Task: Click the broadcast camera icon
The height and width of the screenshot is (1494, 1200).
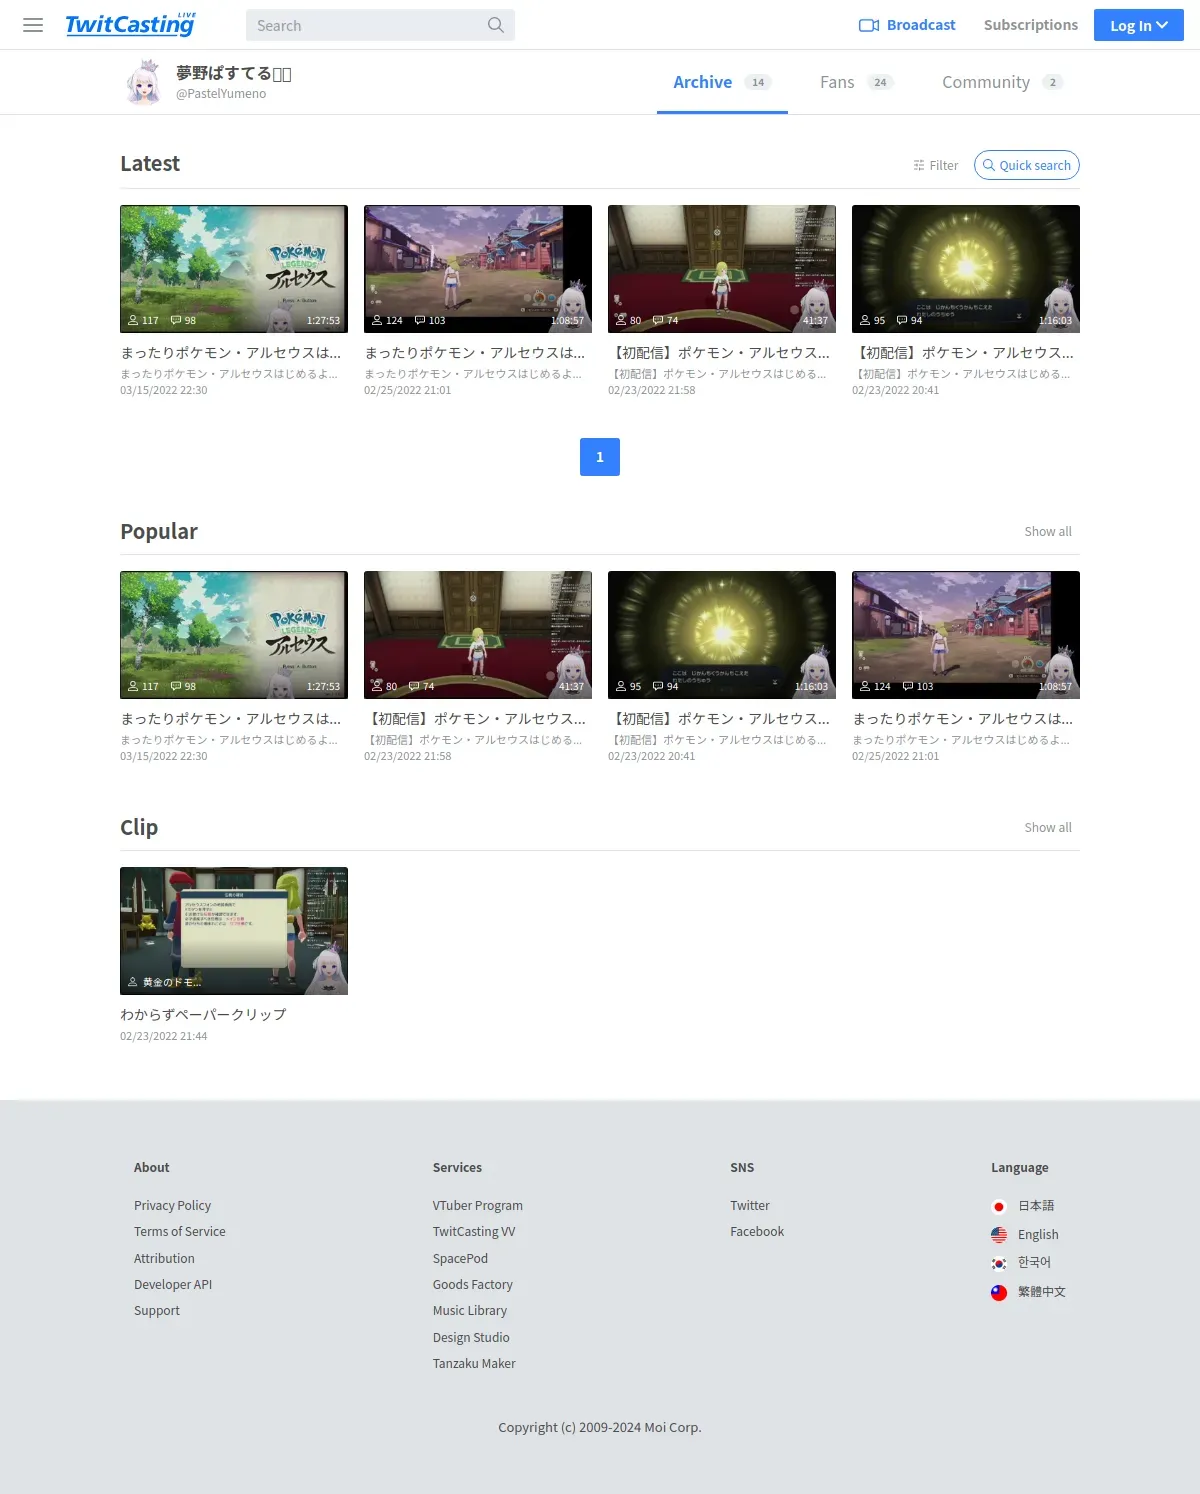Action: pyautogui.click(x=869, y=25)
